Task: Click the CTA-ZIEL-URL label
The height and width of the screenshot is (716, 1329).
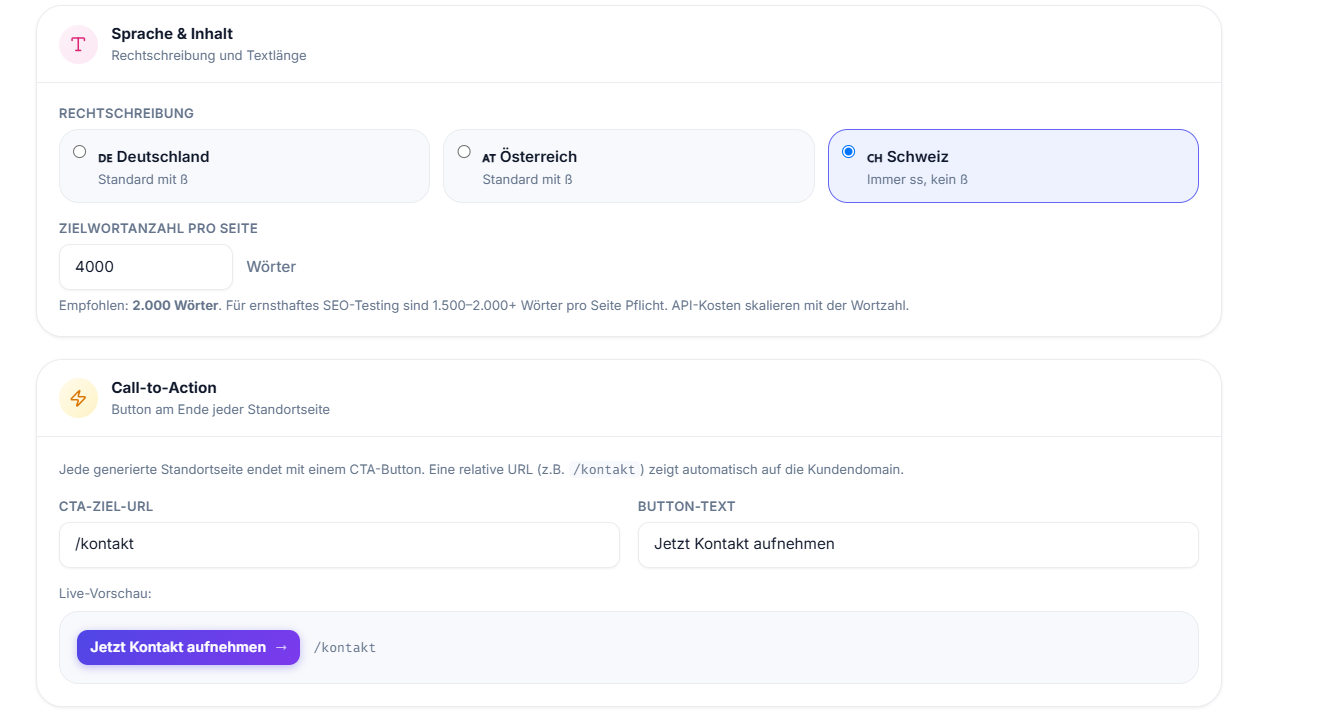Action: tap(106, 506)
